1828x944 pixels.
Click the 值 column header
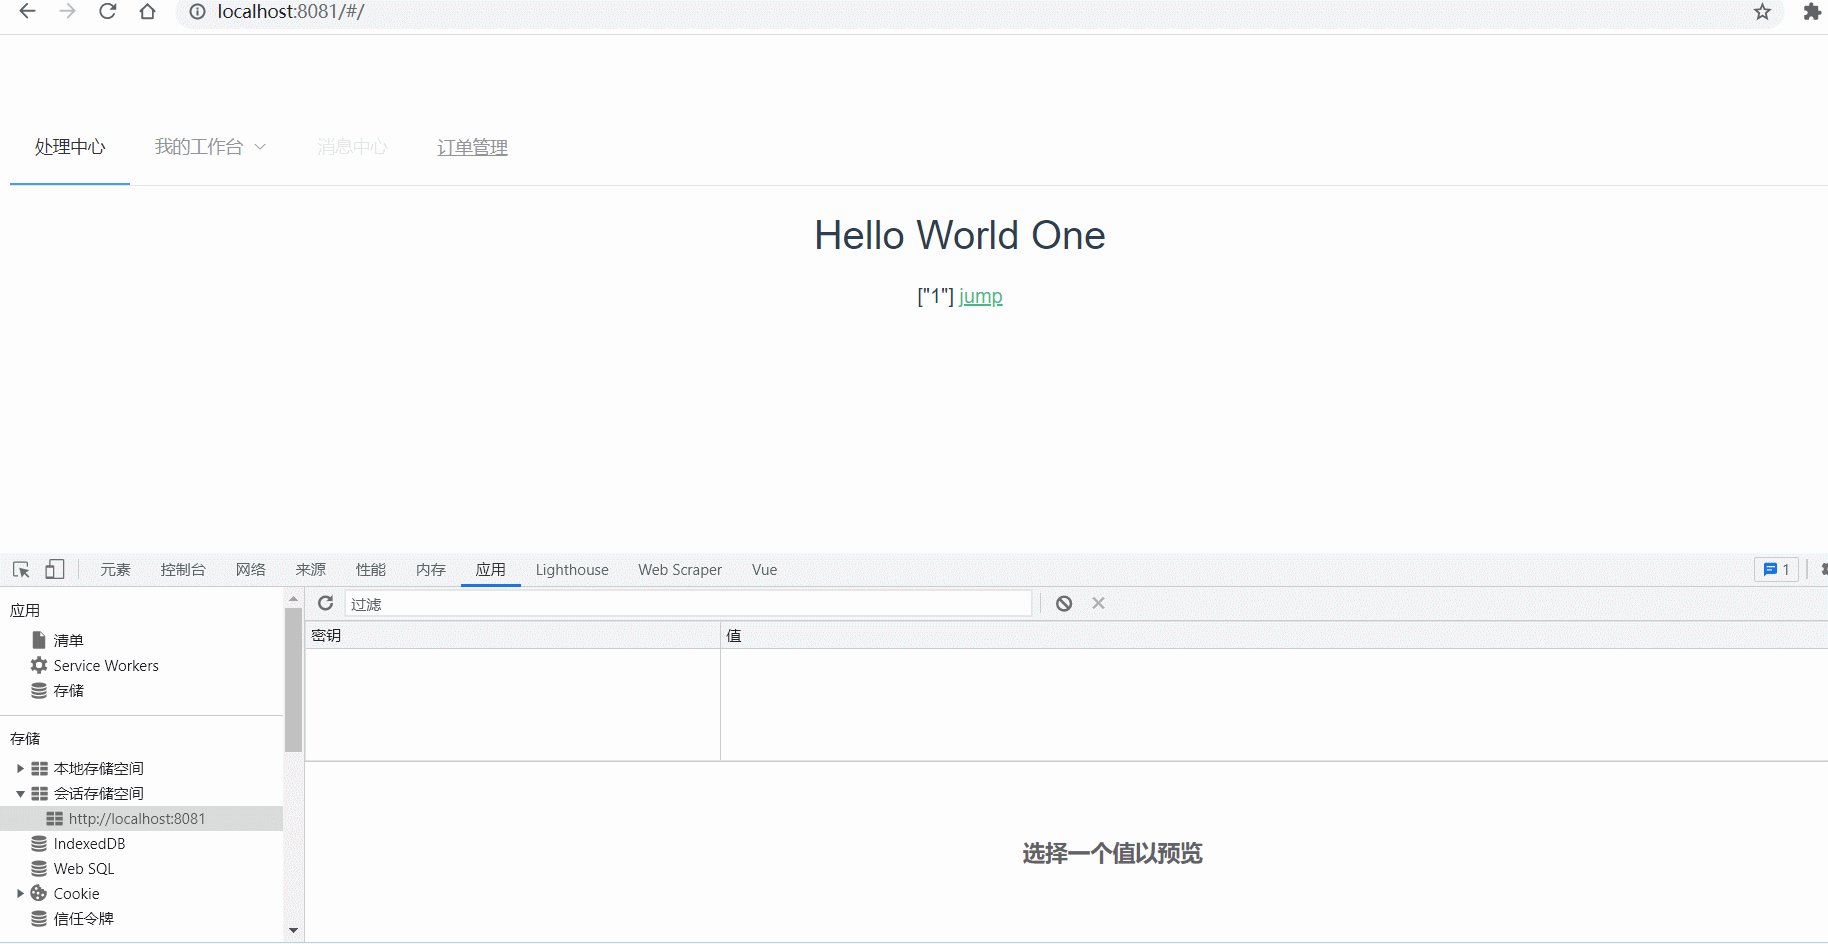pyautogui.click(x=1274, y=635)
